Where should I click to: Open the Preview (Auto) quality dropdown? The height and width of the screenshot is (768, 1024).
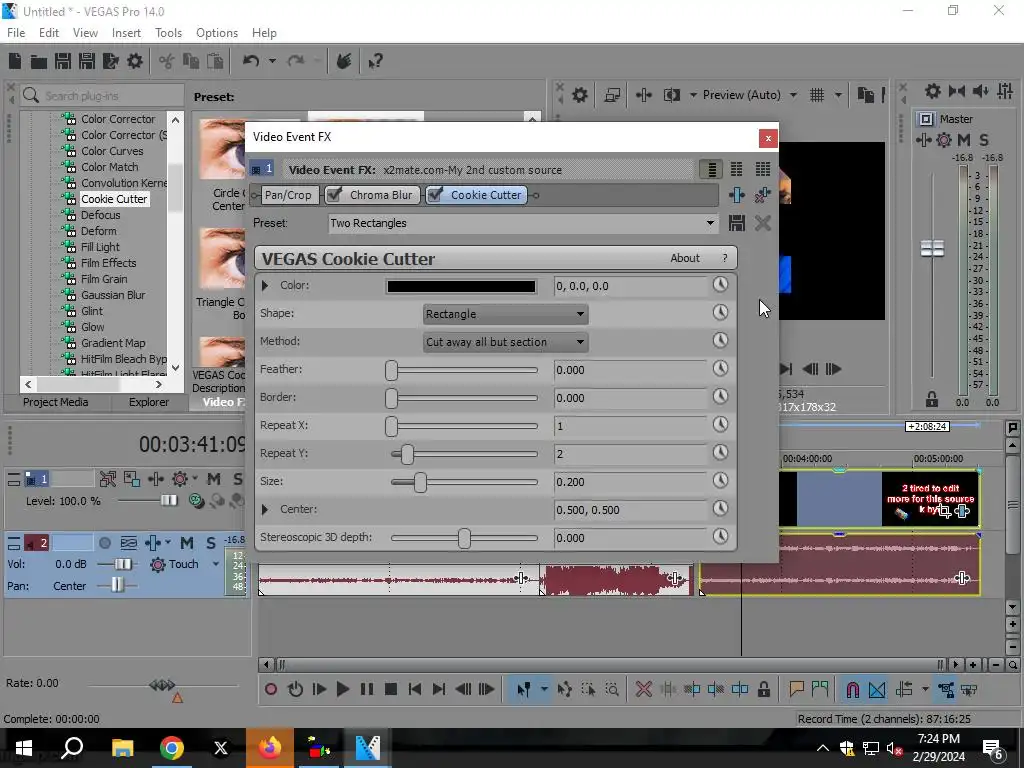(750, 95)
